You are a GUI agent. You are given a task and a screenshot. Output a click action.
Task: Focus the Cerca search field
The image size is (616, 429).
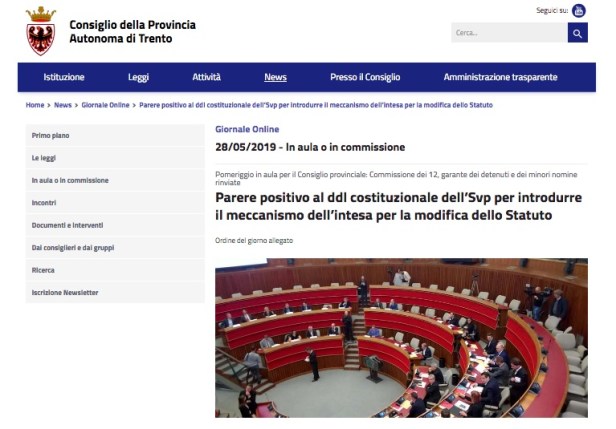tap(509, 33)
